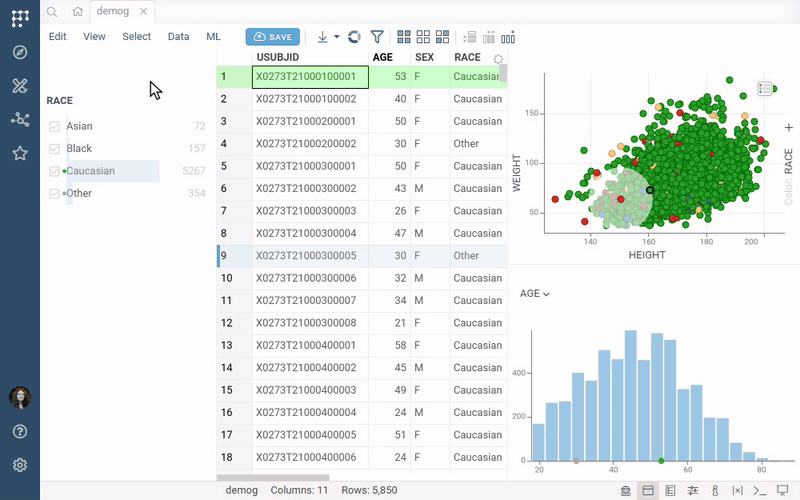Open the Select menu

136,36
